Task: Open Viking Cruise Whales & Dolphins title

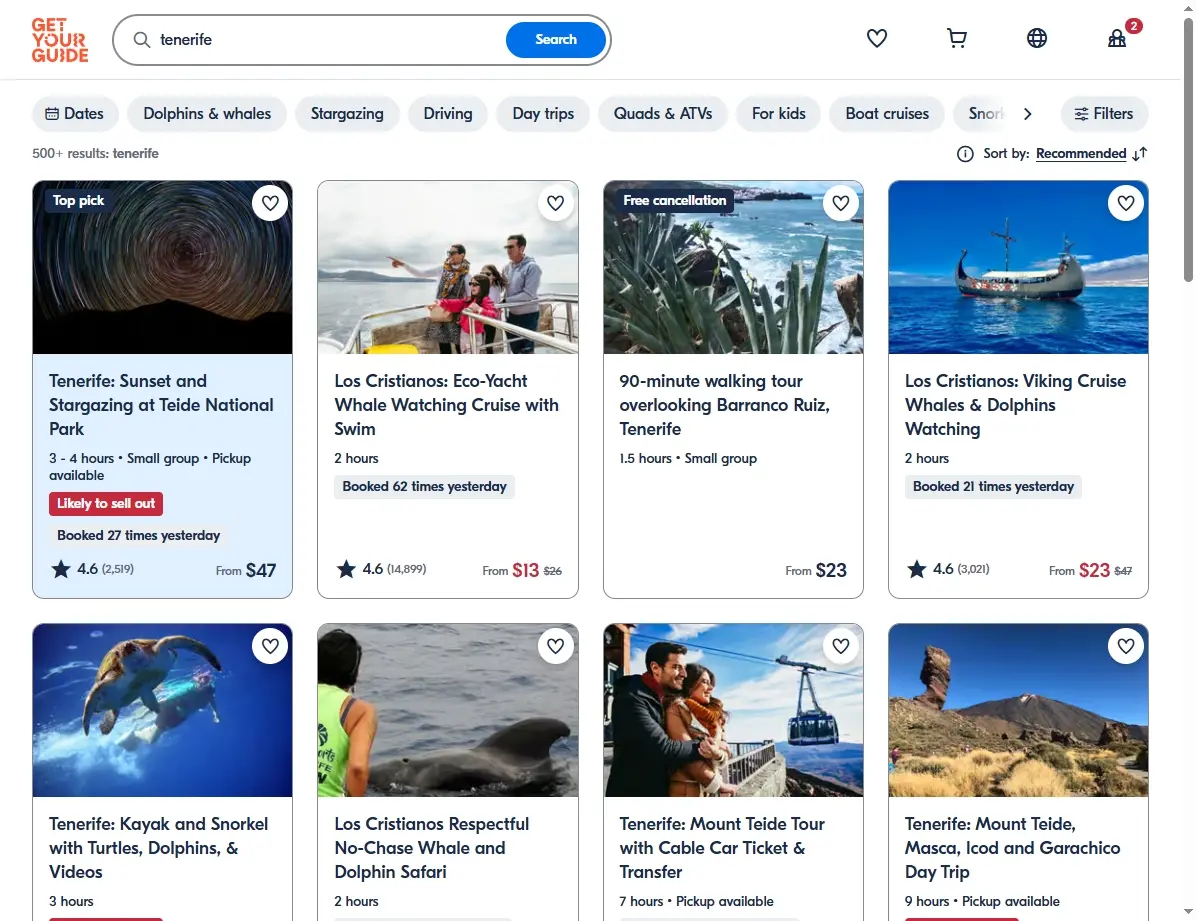Action: point(1015,405)
